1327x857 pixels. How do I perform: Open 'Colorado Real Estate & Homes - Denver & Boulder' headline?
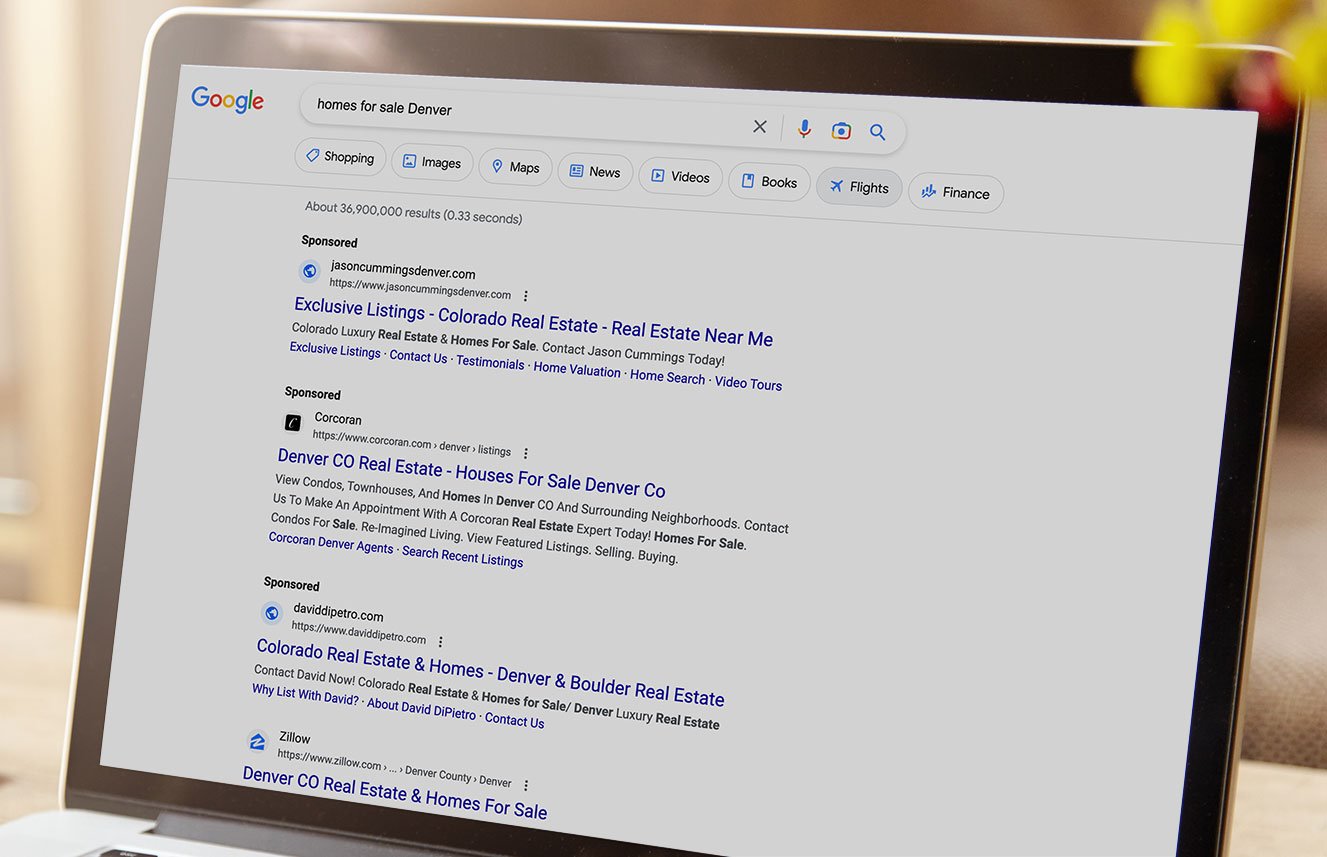click(490, 673)
